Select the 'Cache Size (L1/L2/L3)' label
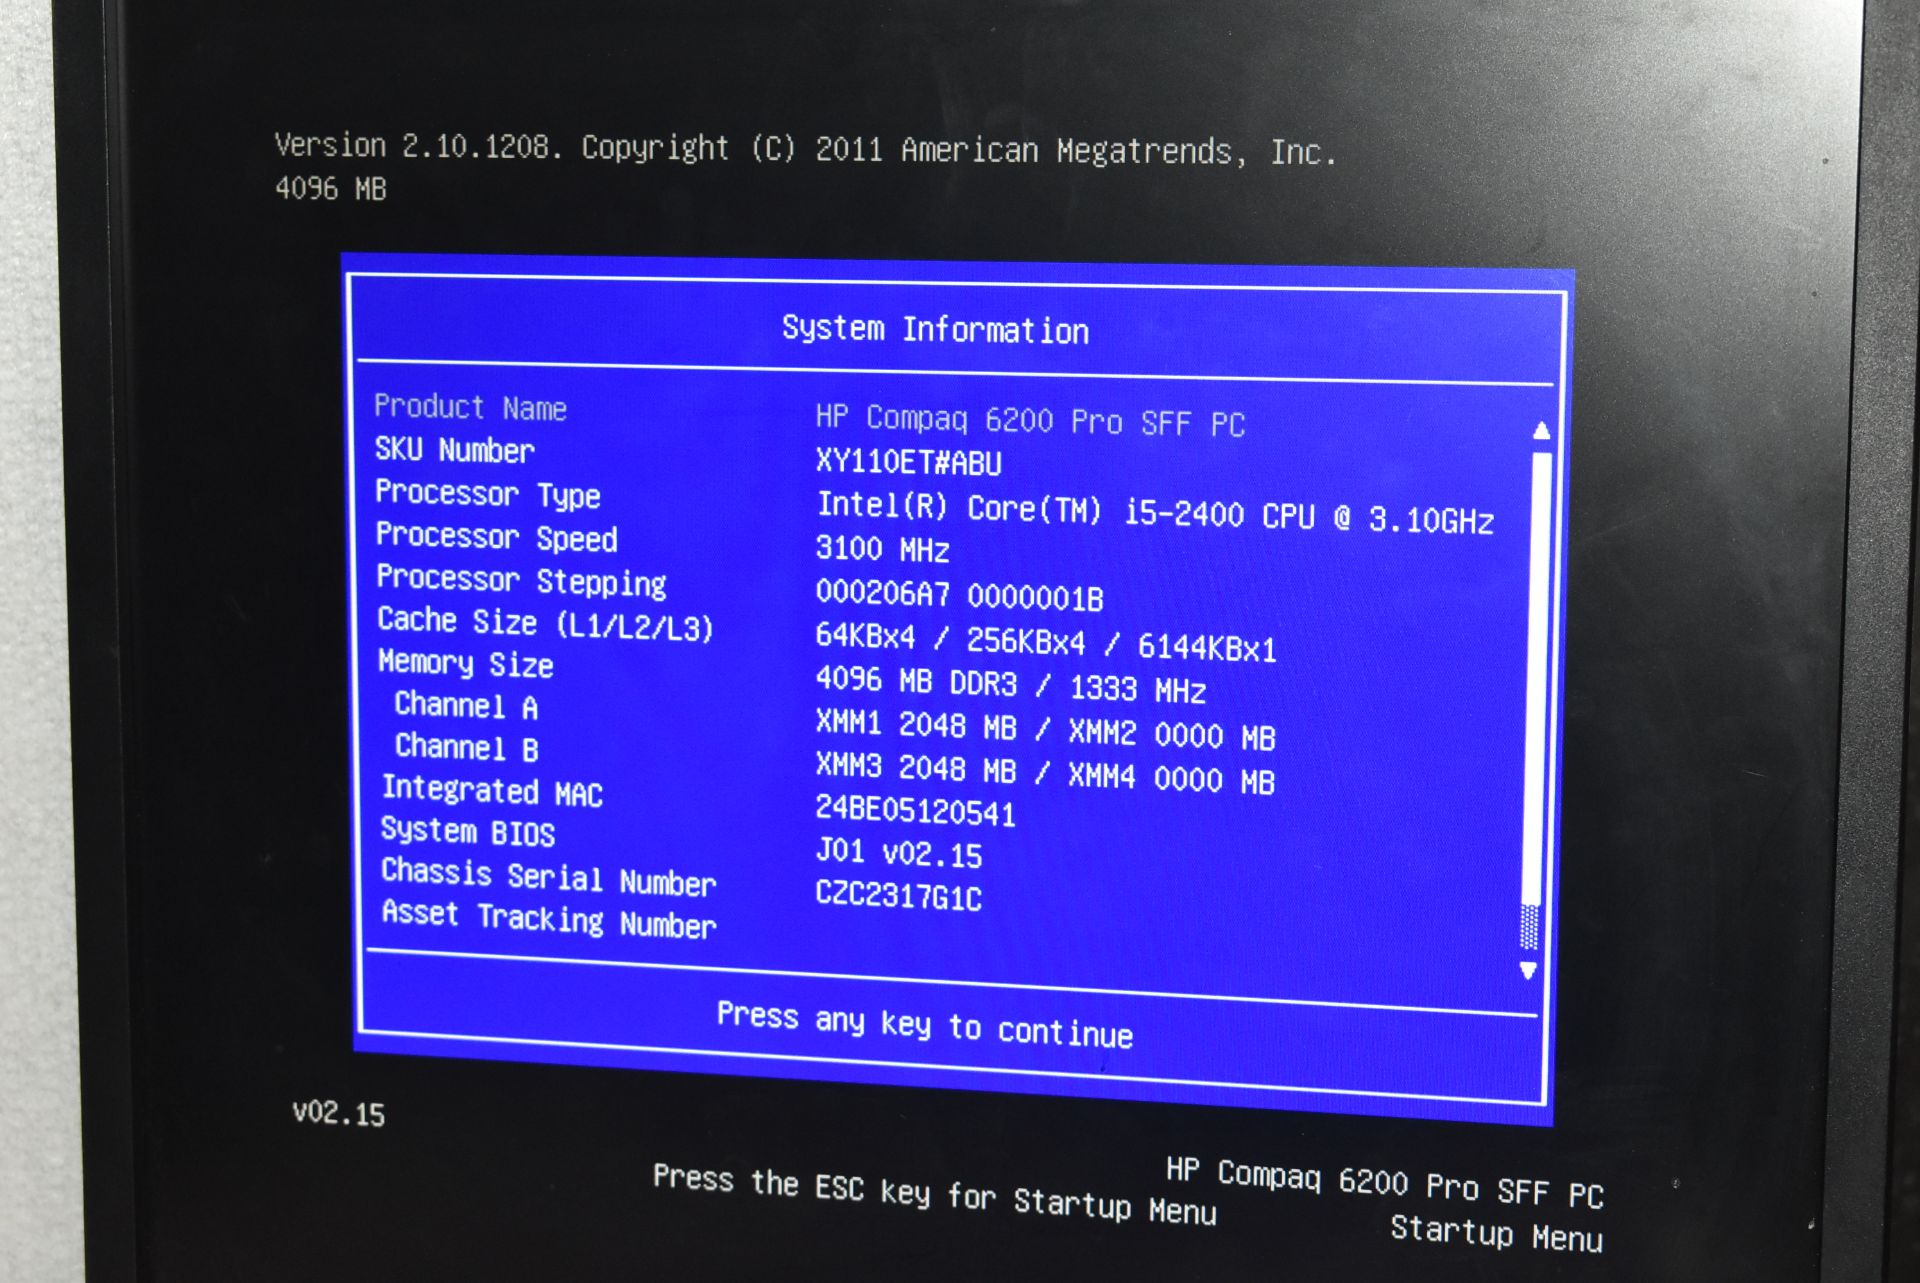The height and width of the screenshot is (1283, 1920). 545,623
